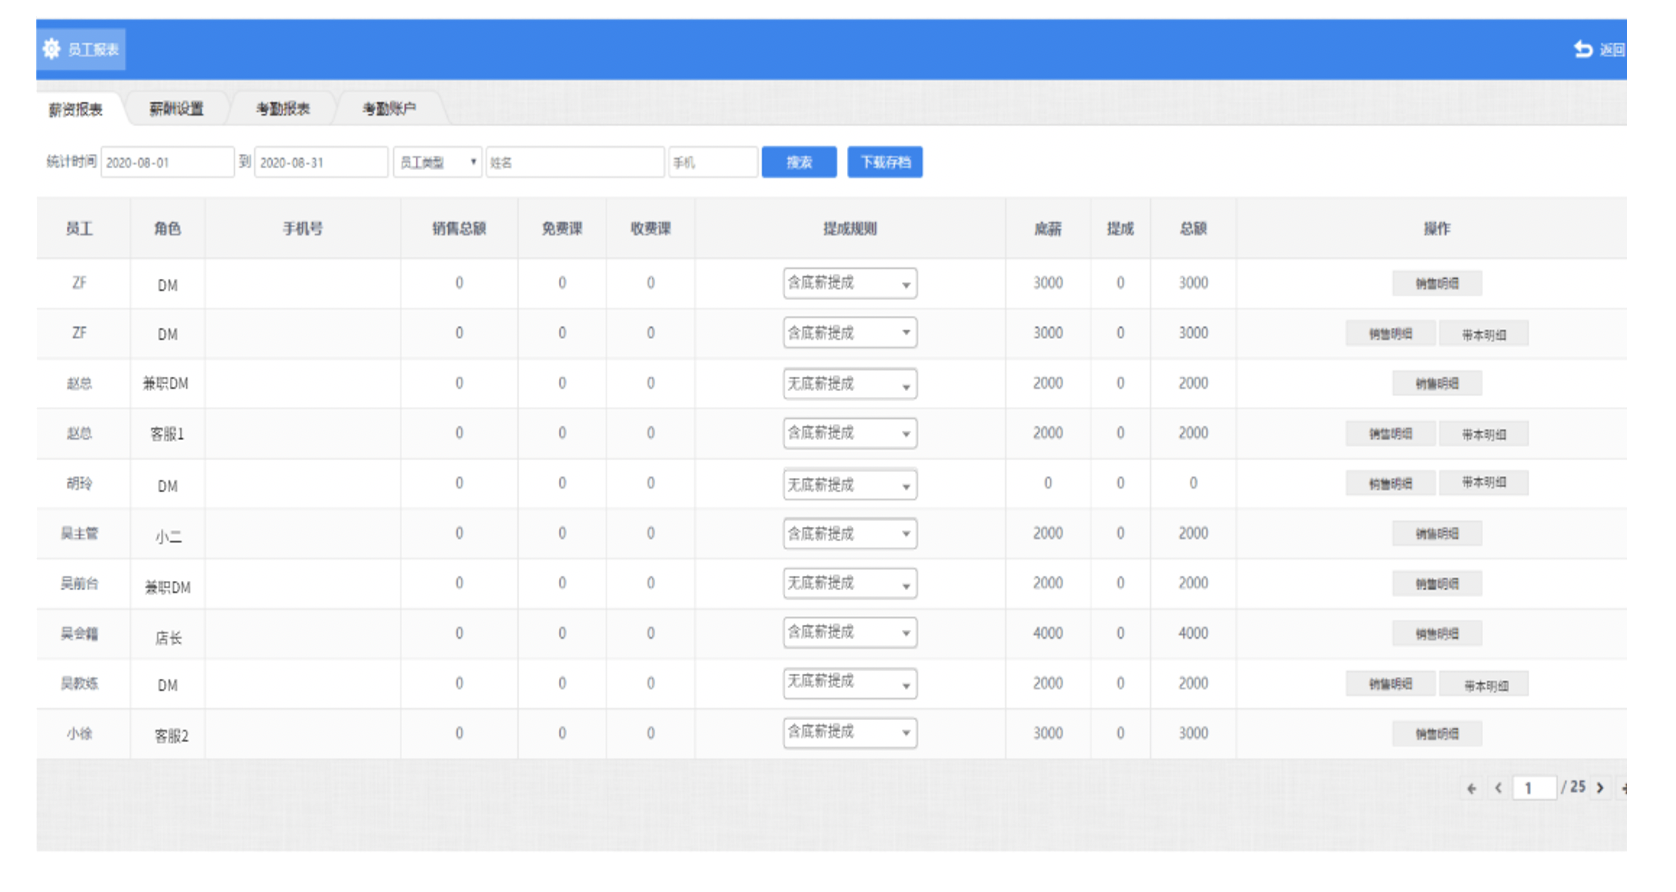Open the 考勤报表 tab

click(283, 108)
